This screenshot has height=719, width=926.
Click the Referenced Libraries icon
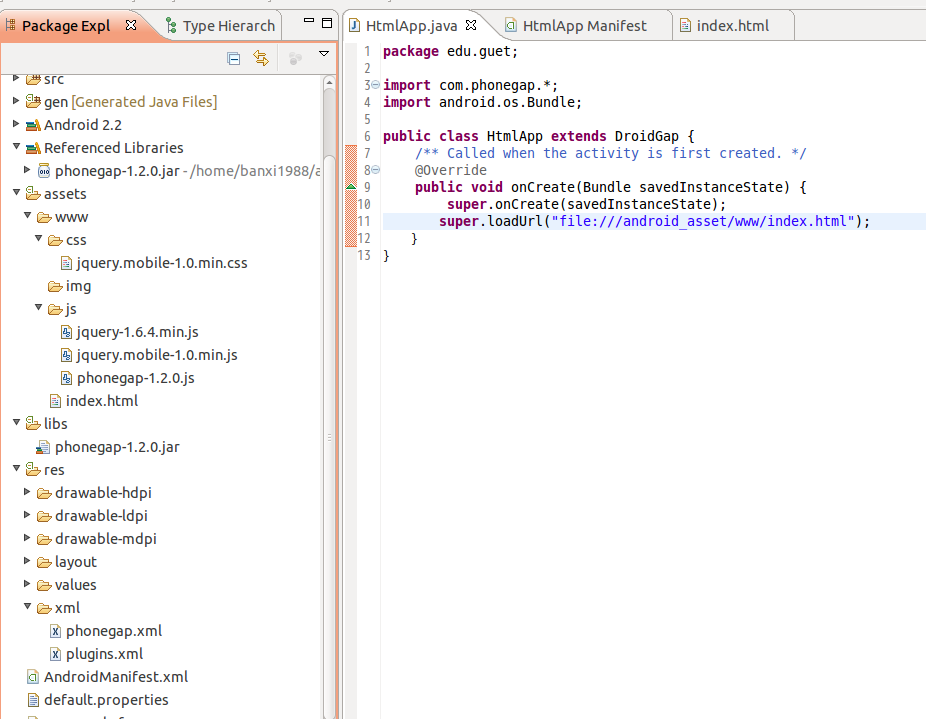[x=33, y=148]
